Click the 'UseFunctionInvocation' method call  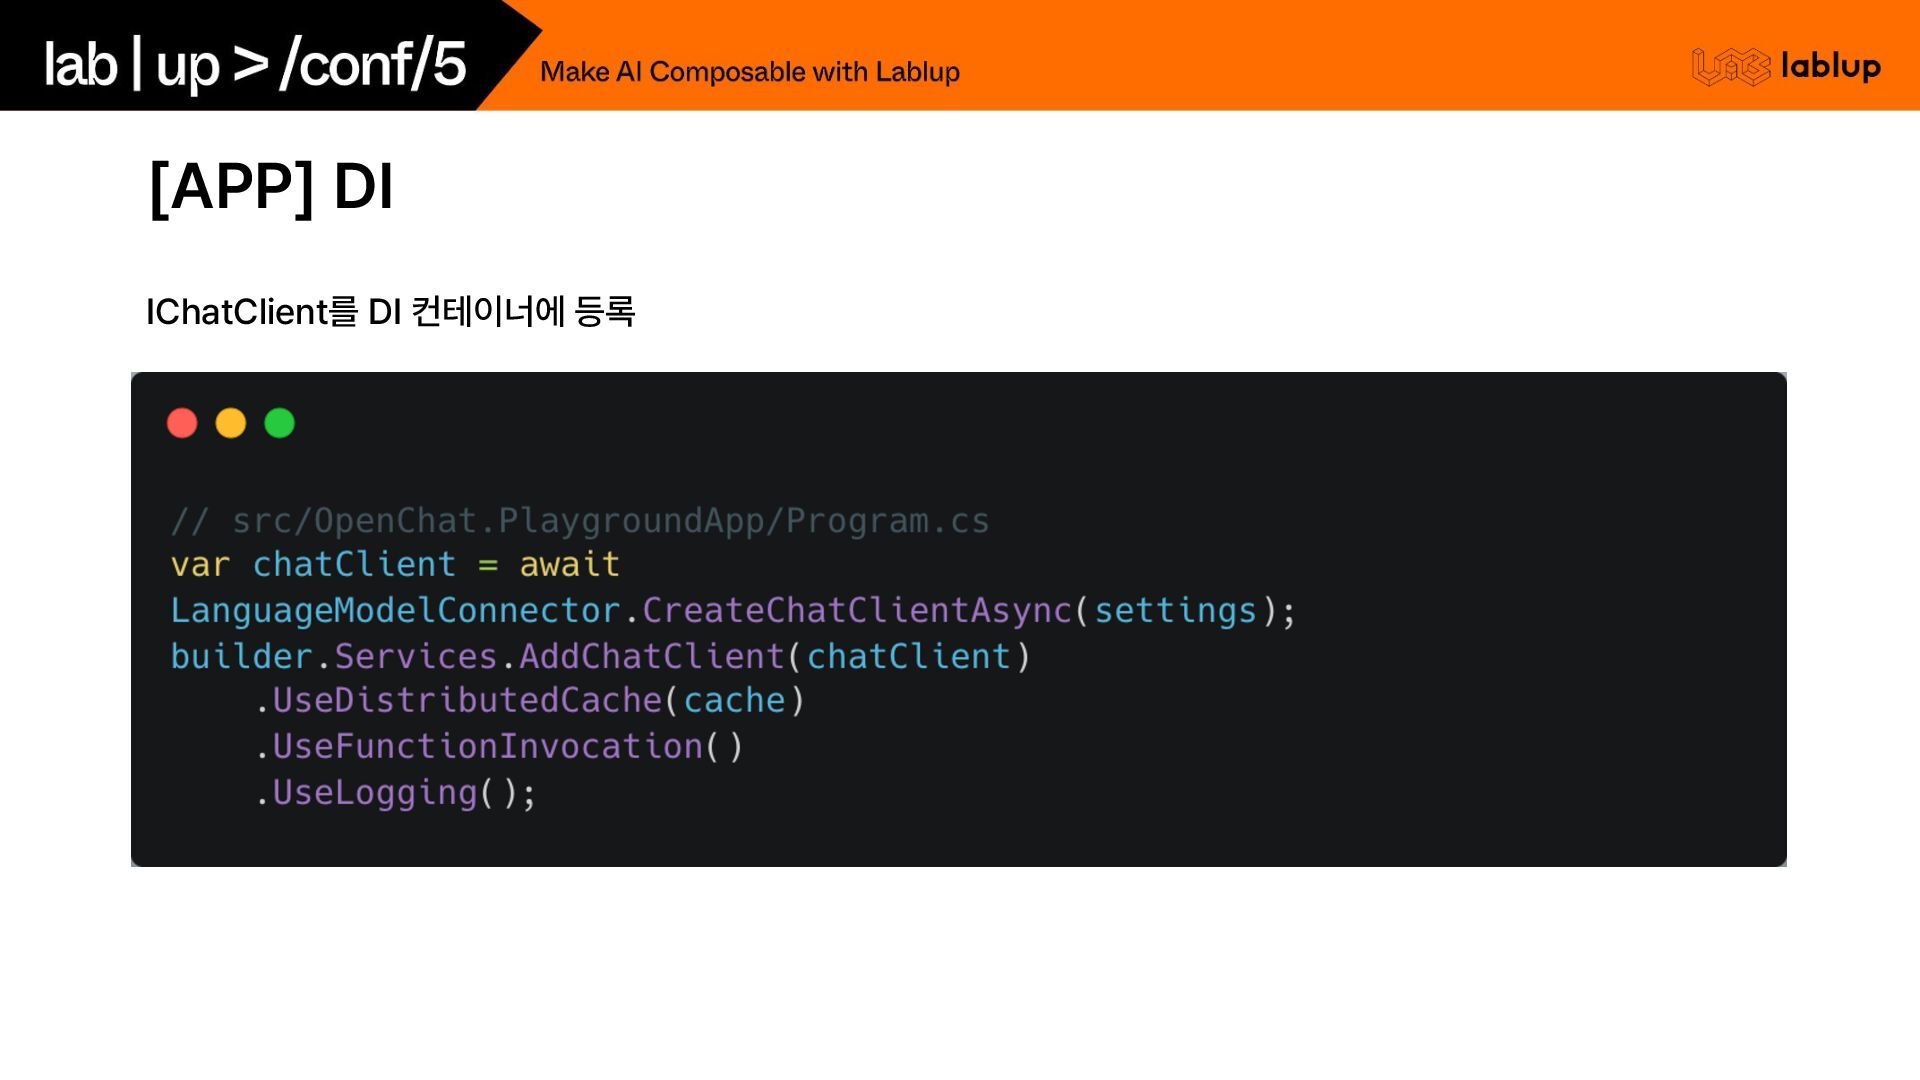[x=488, y=747]
